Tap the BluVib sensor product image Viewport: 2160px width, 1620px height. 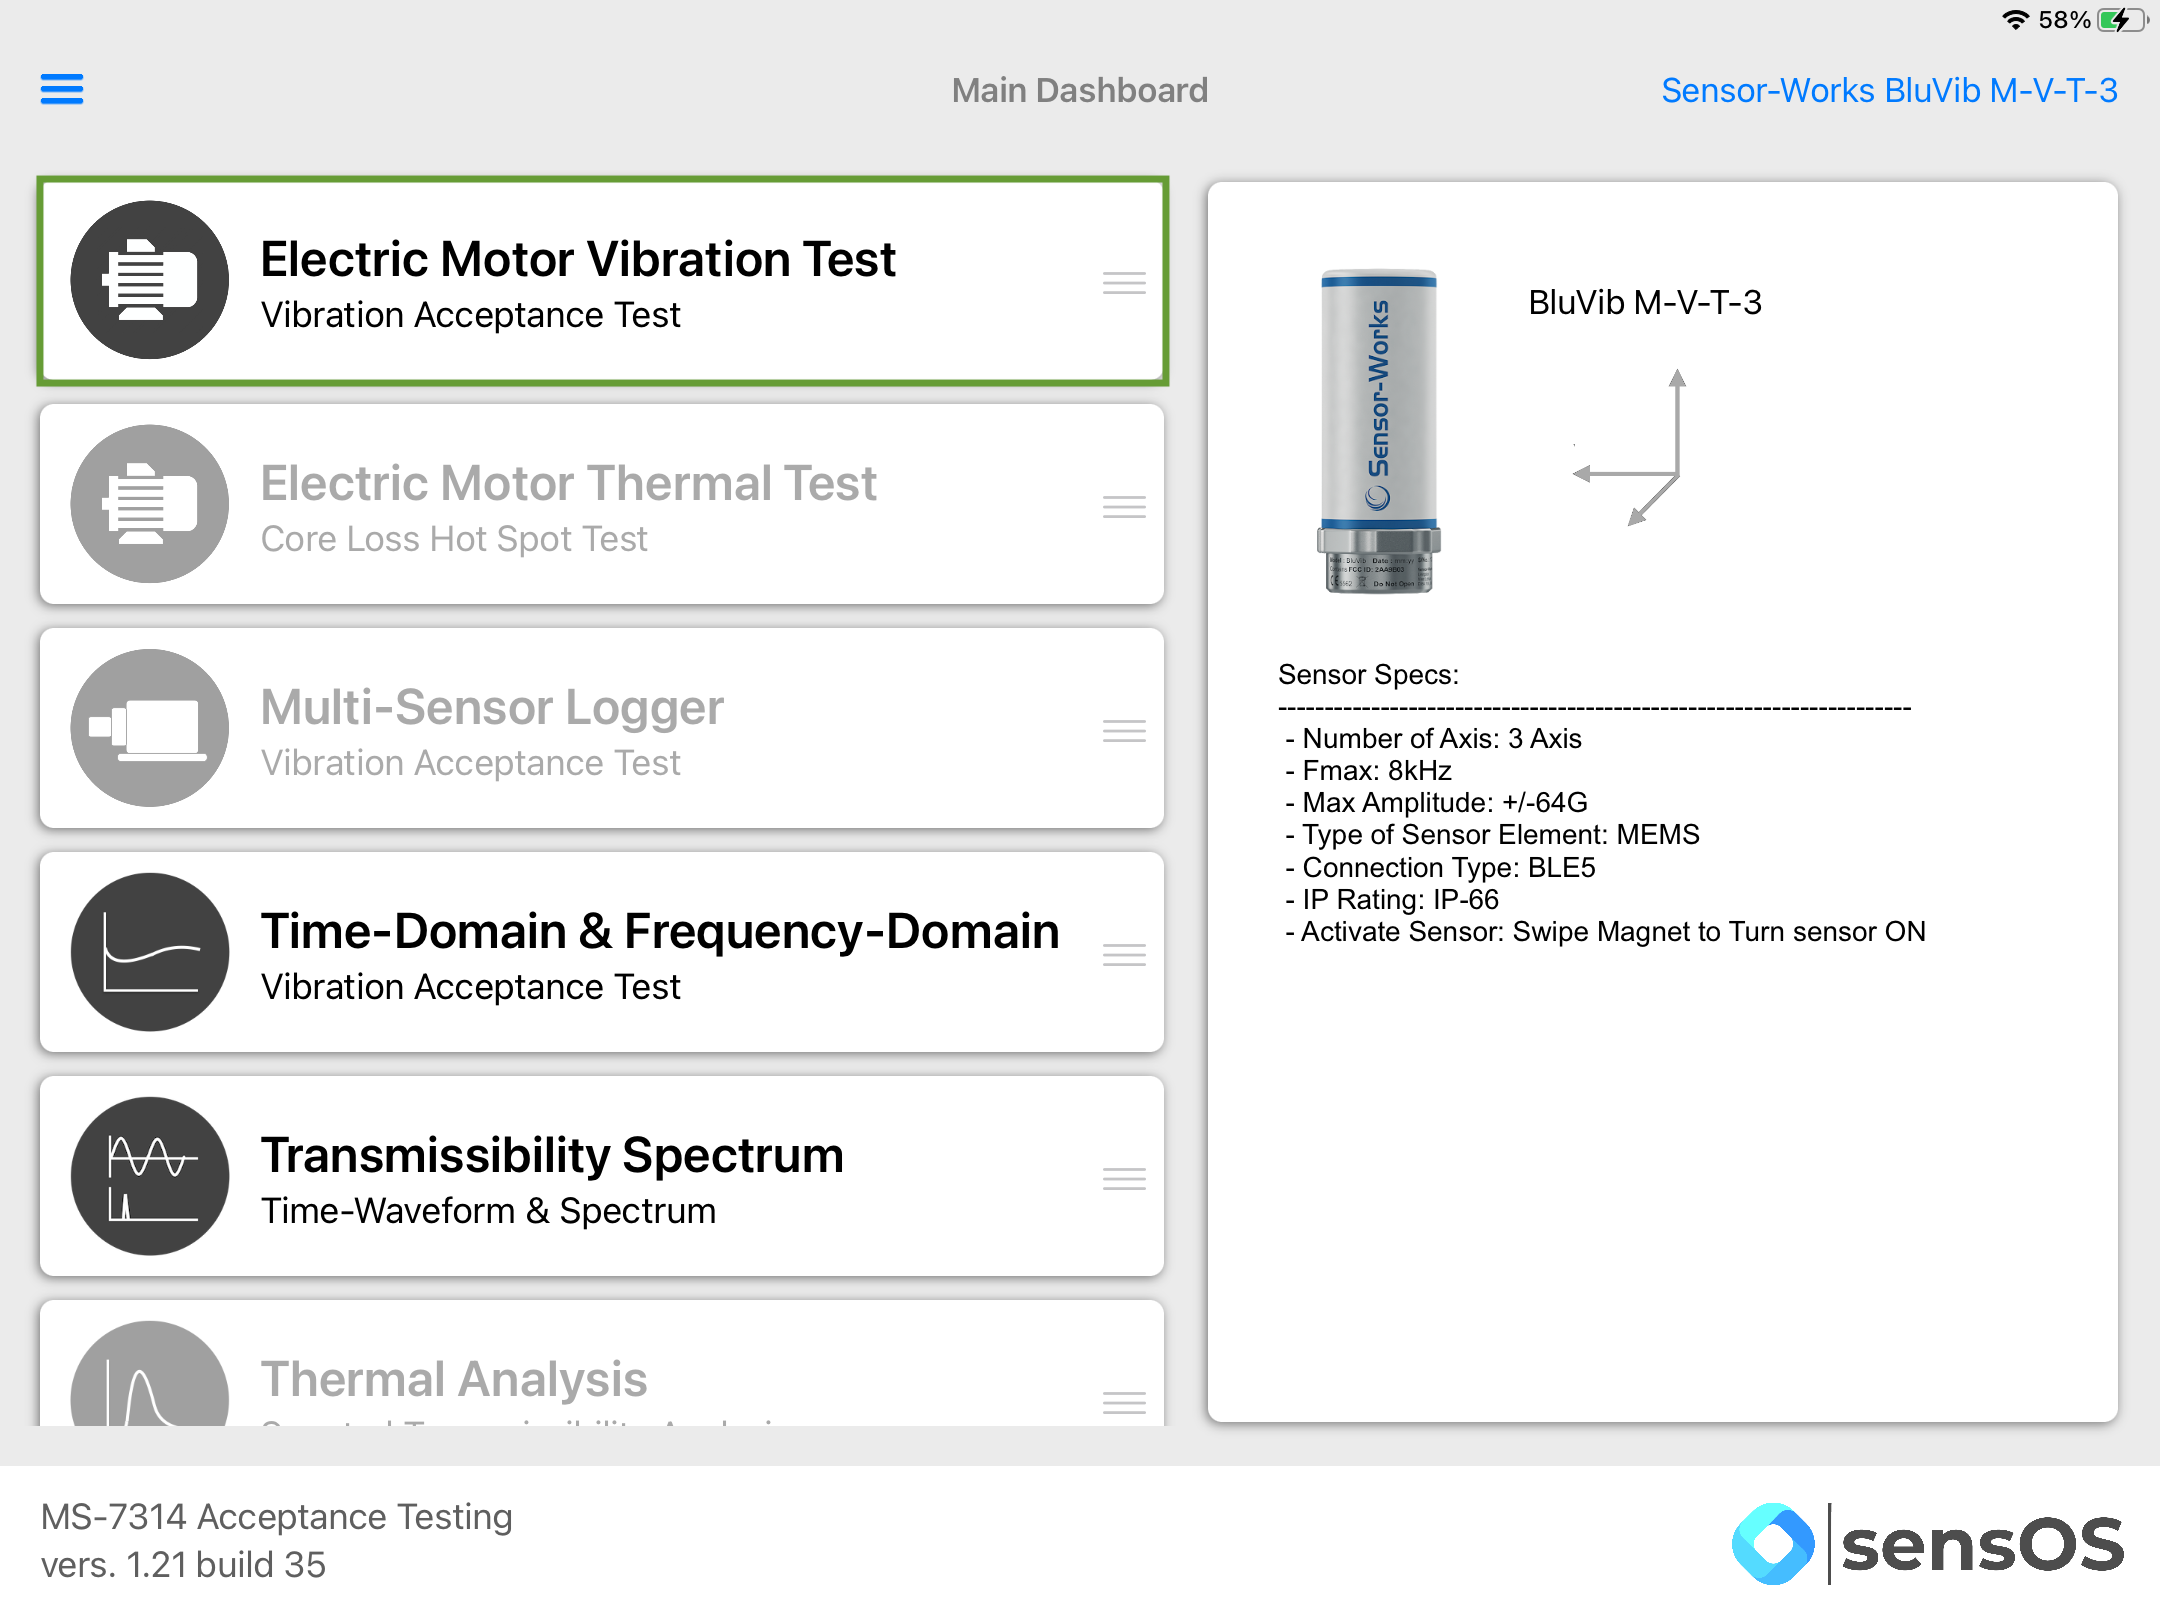[1379, 431]
